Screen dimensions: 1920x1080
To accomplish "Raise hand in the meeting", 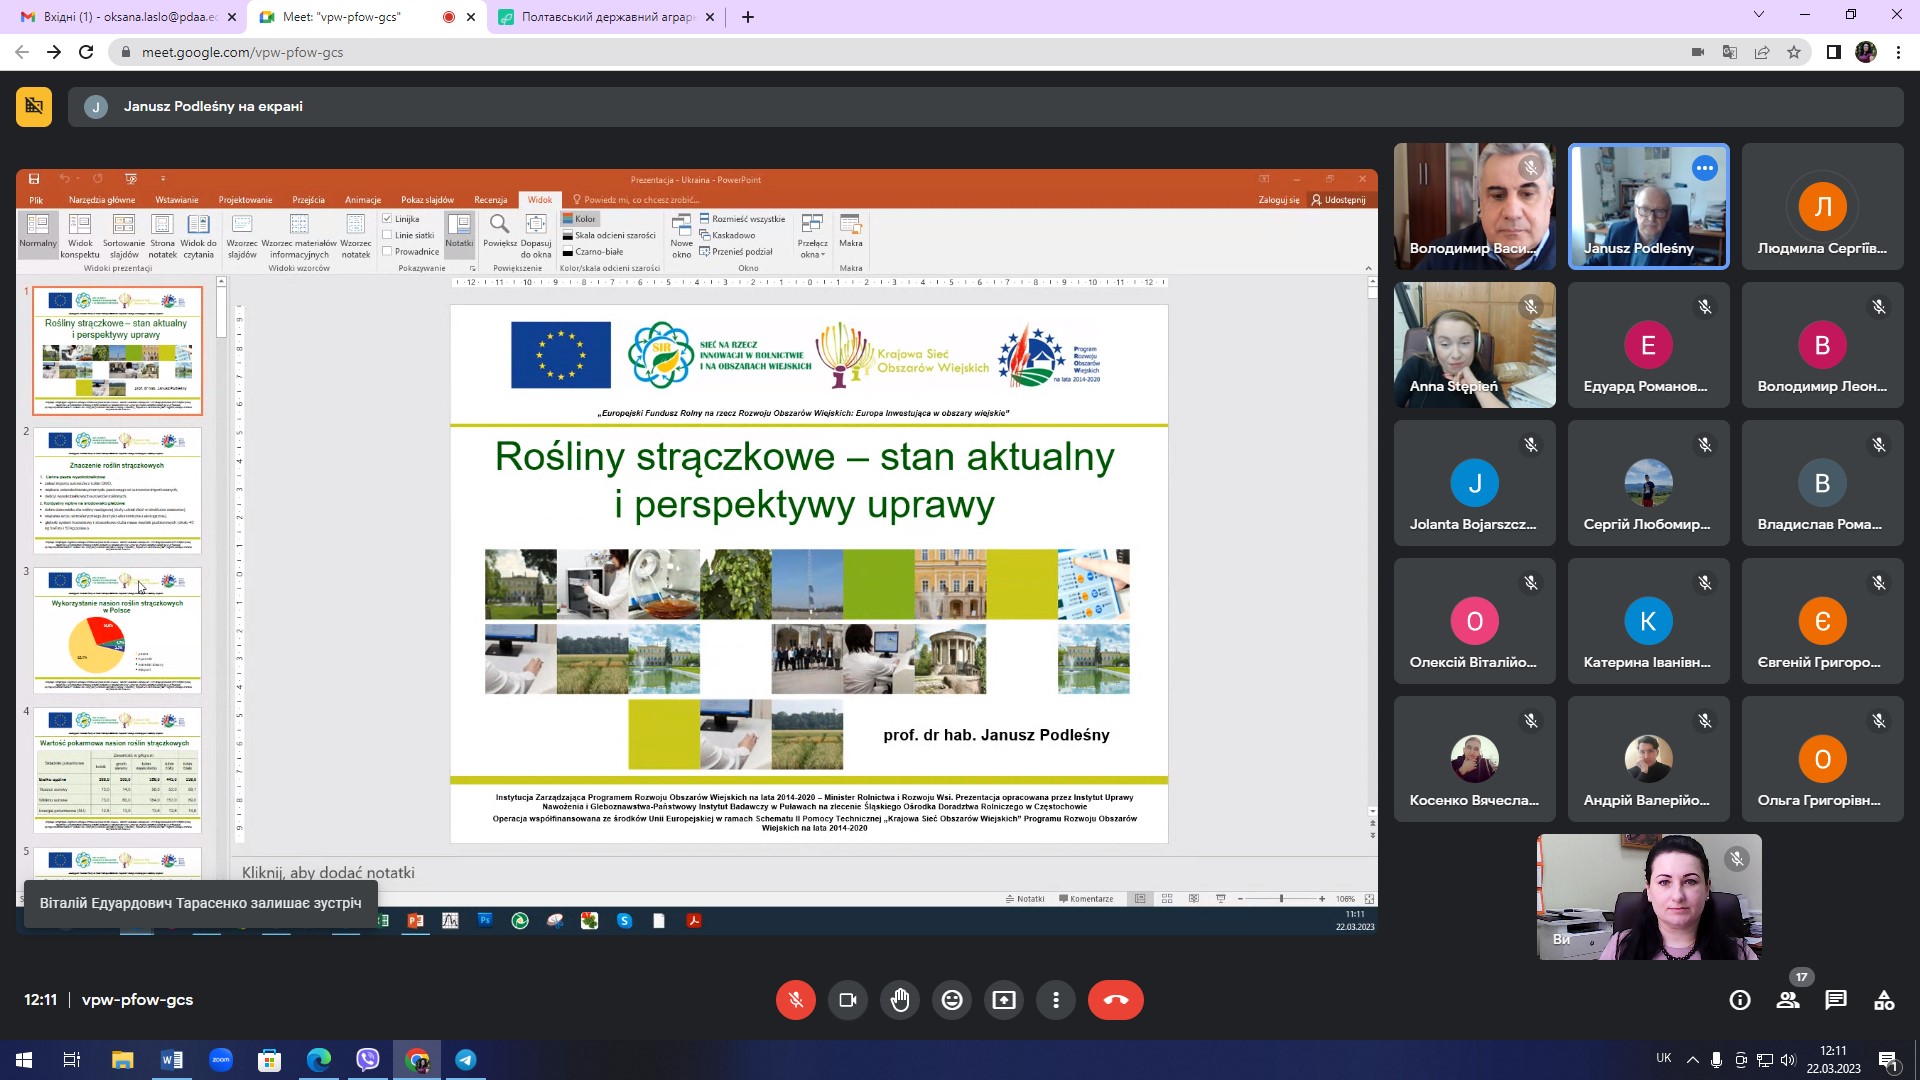I will coord(900,1000).
